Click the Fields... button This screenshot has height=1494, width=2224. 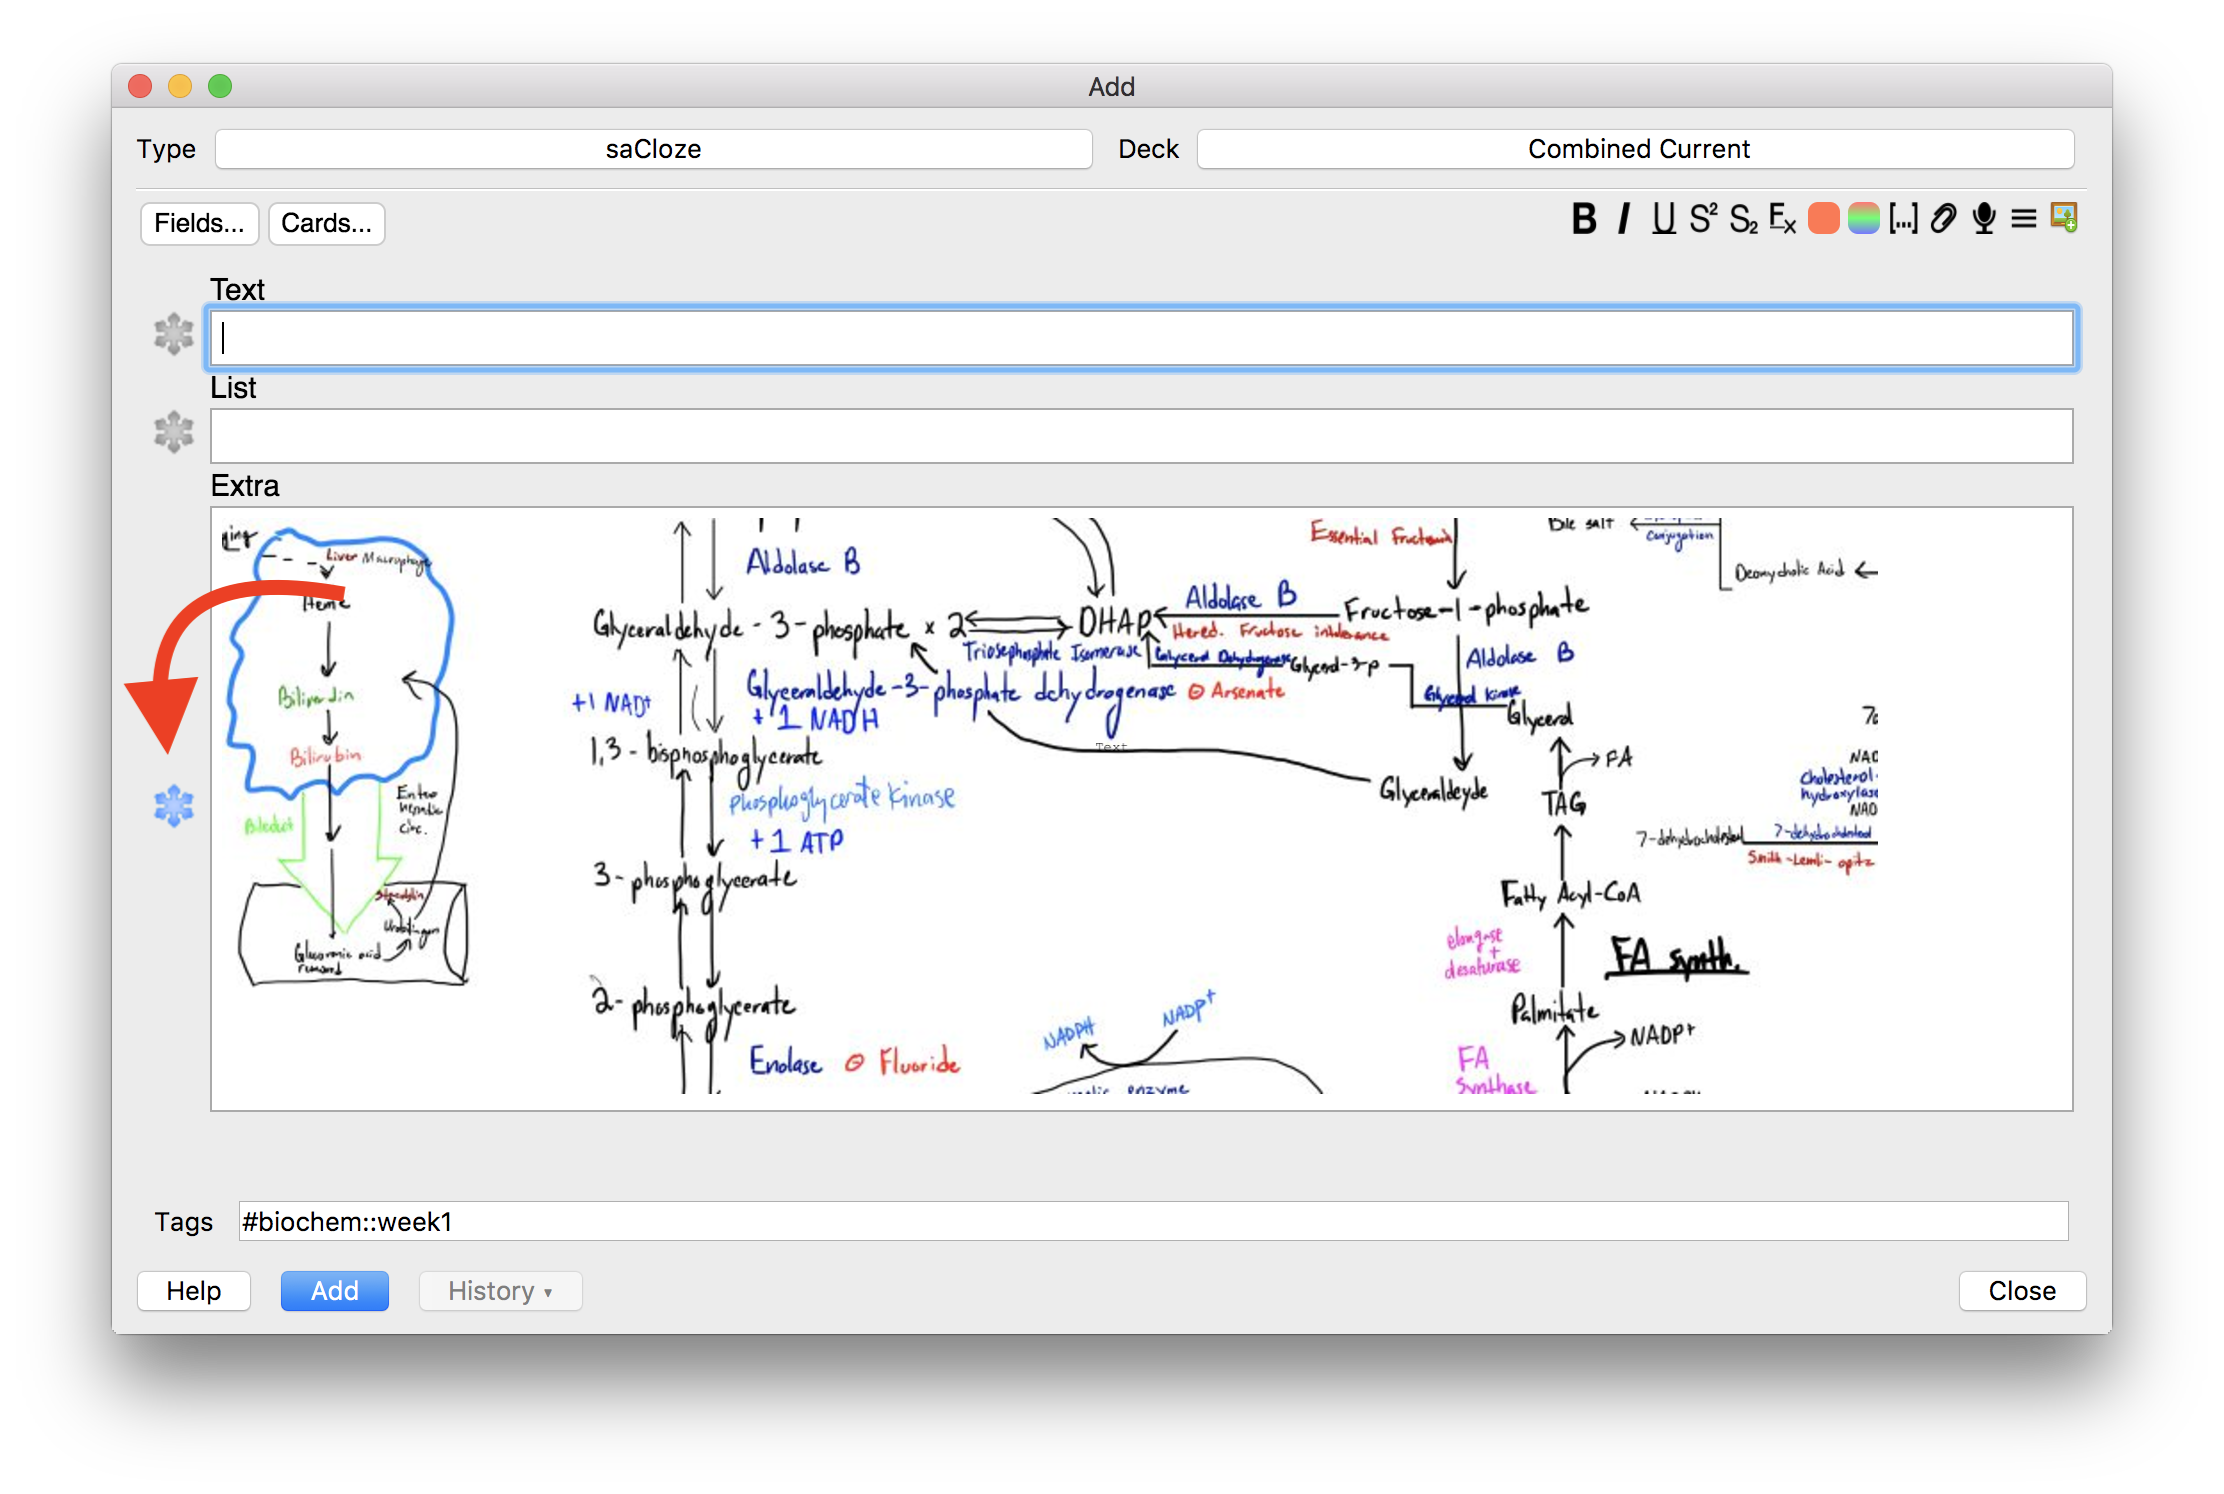(x=199, y=223)
